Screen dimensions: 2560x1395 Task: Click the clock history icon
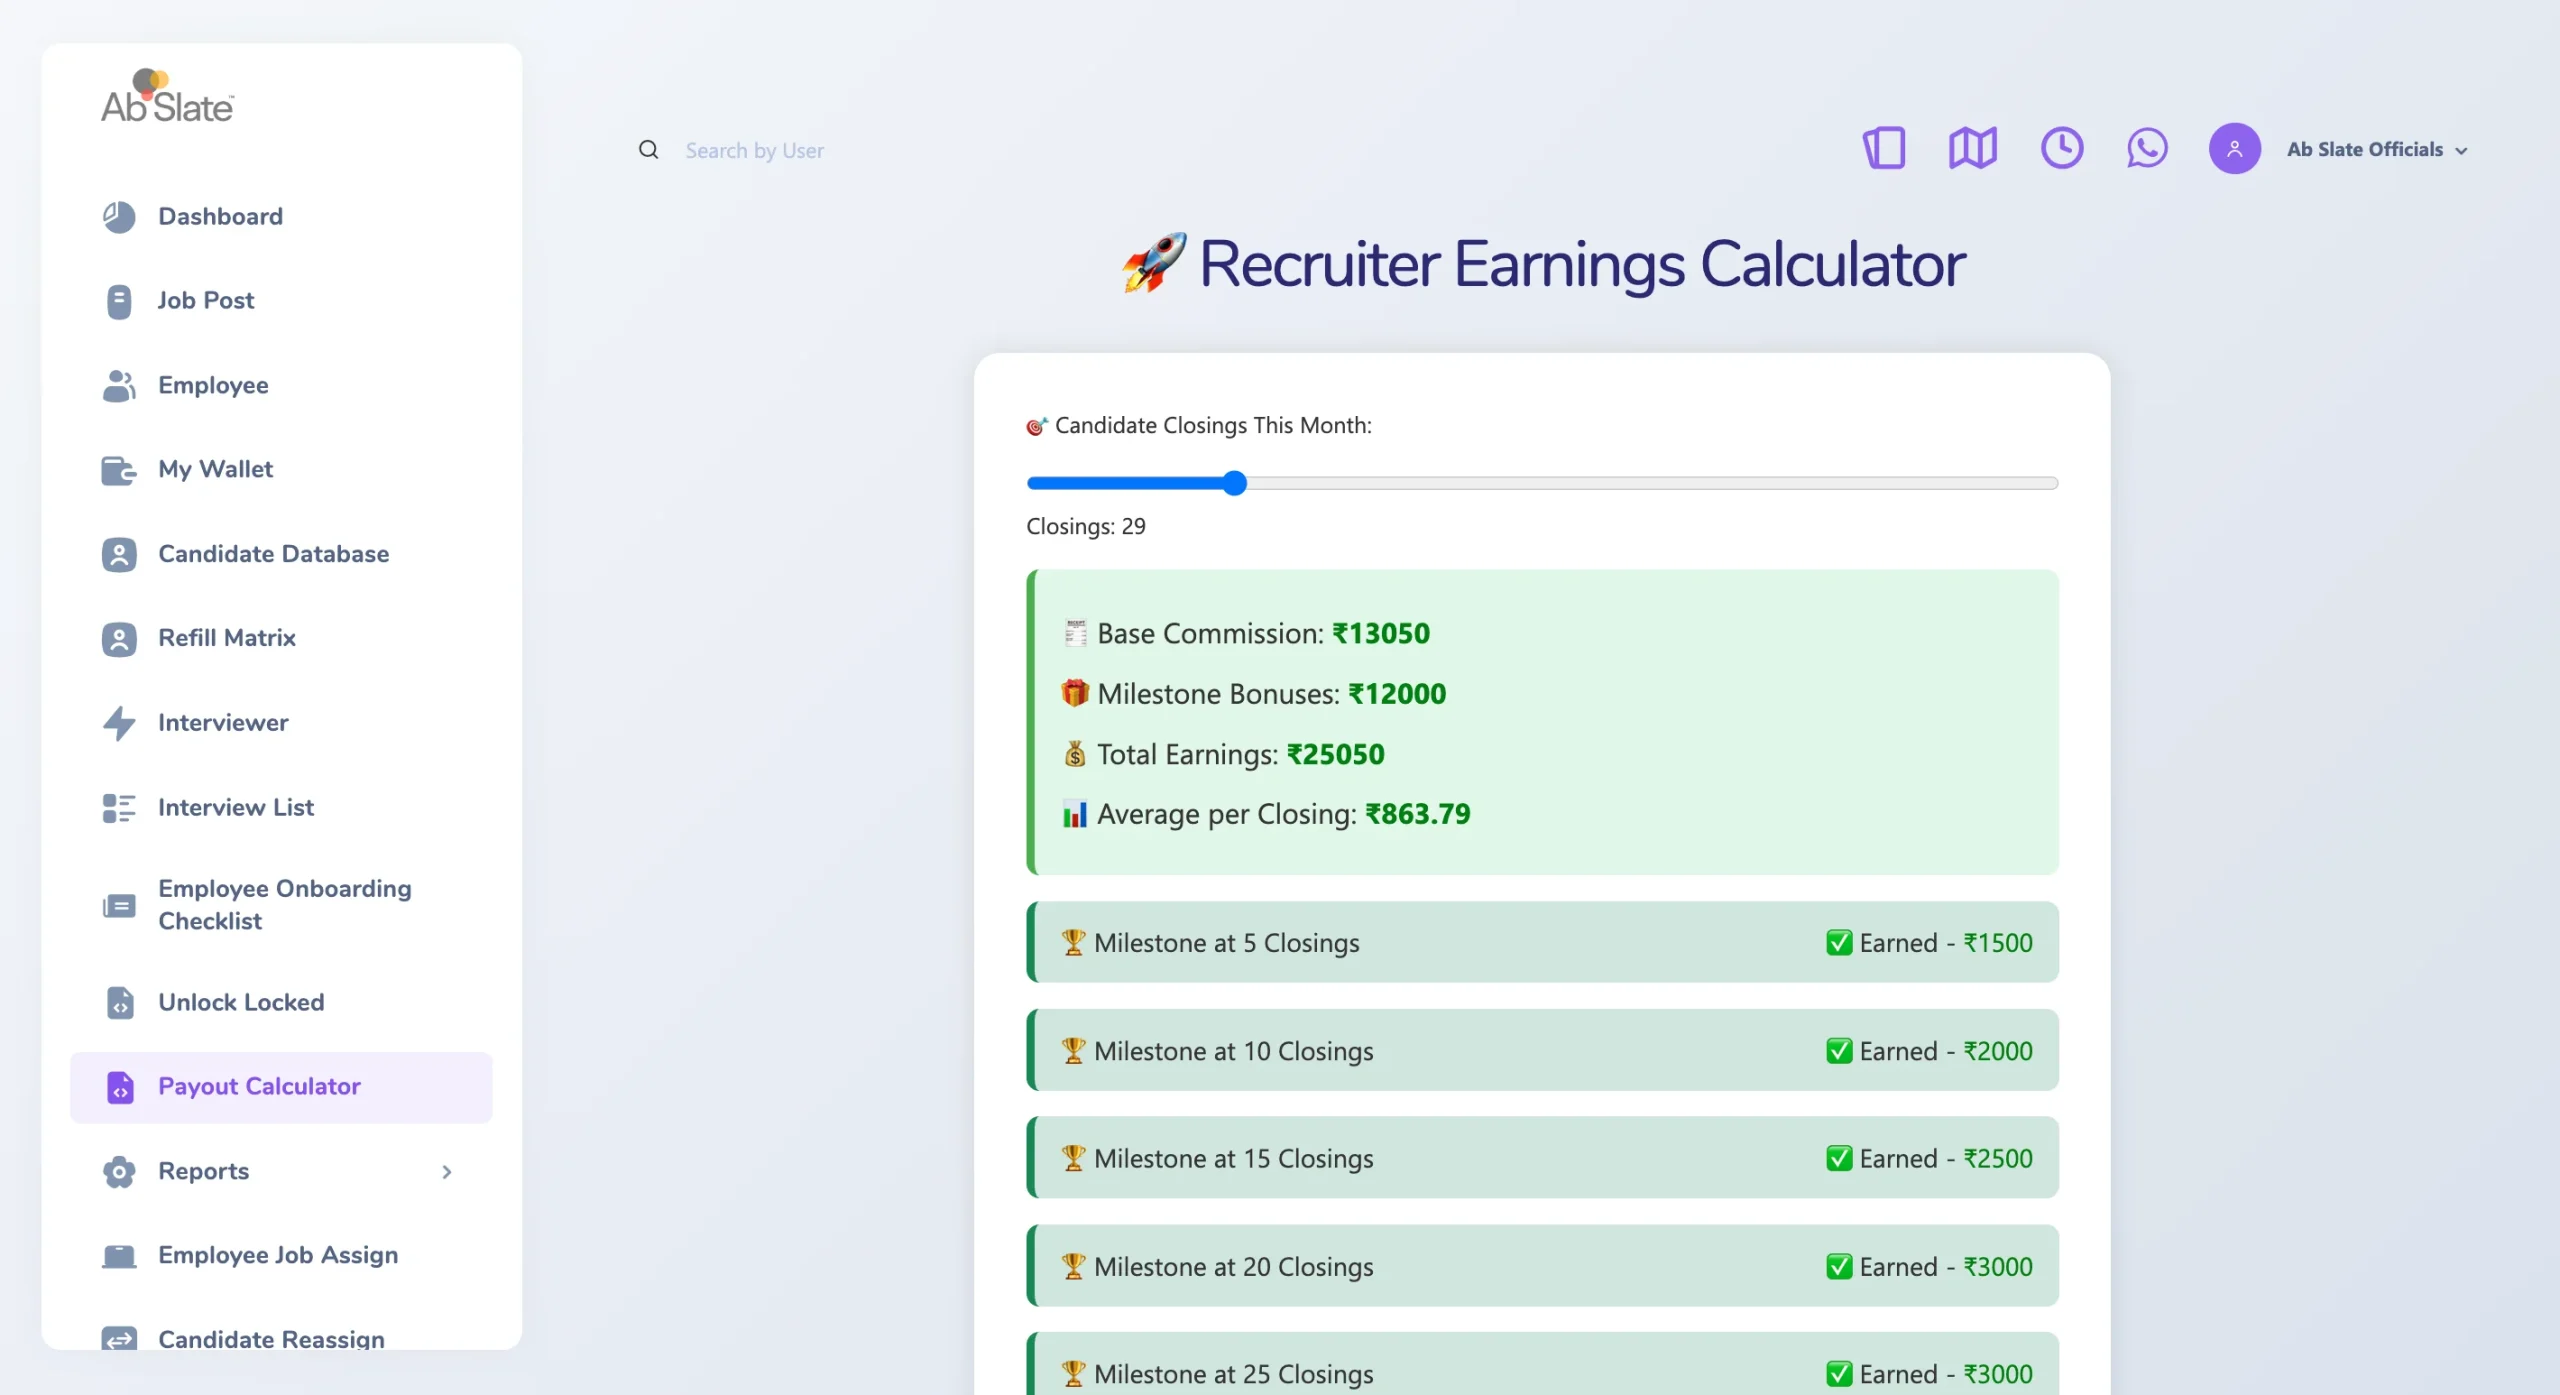2061,149
